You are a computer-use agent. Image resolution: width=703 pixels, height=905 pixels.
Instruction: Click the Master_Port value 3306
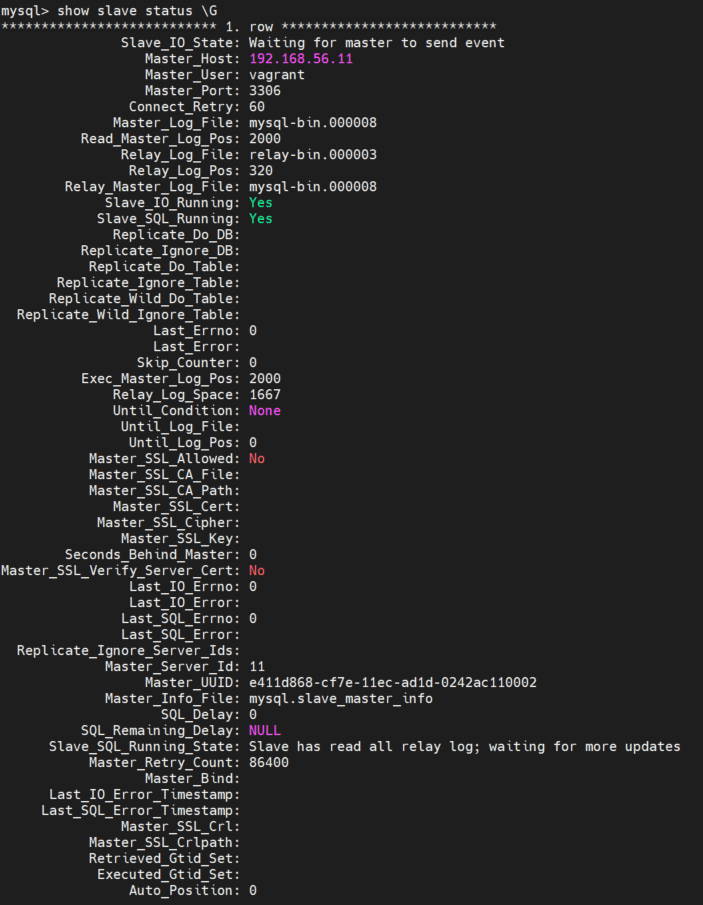point(265,91)
